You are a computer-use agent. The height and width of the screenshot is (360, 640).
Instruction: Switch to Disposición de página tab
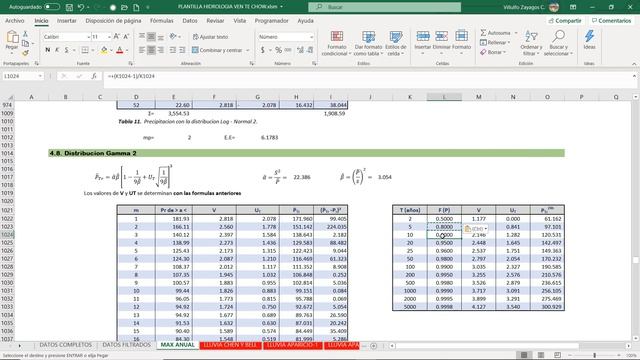pos(113,21)
